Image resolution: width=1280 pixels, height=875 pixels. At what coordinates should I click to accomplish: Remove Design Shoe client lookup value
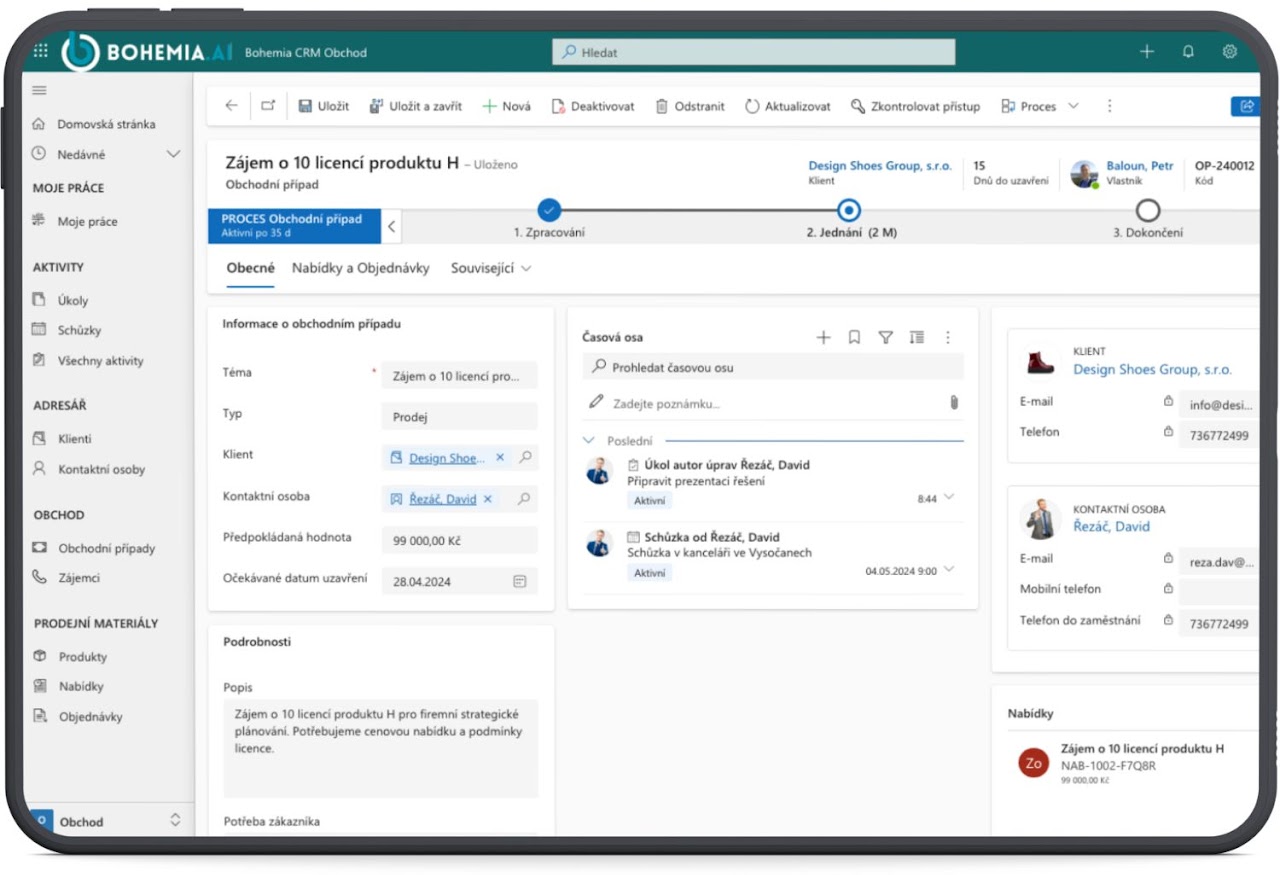[500, 458]
